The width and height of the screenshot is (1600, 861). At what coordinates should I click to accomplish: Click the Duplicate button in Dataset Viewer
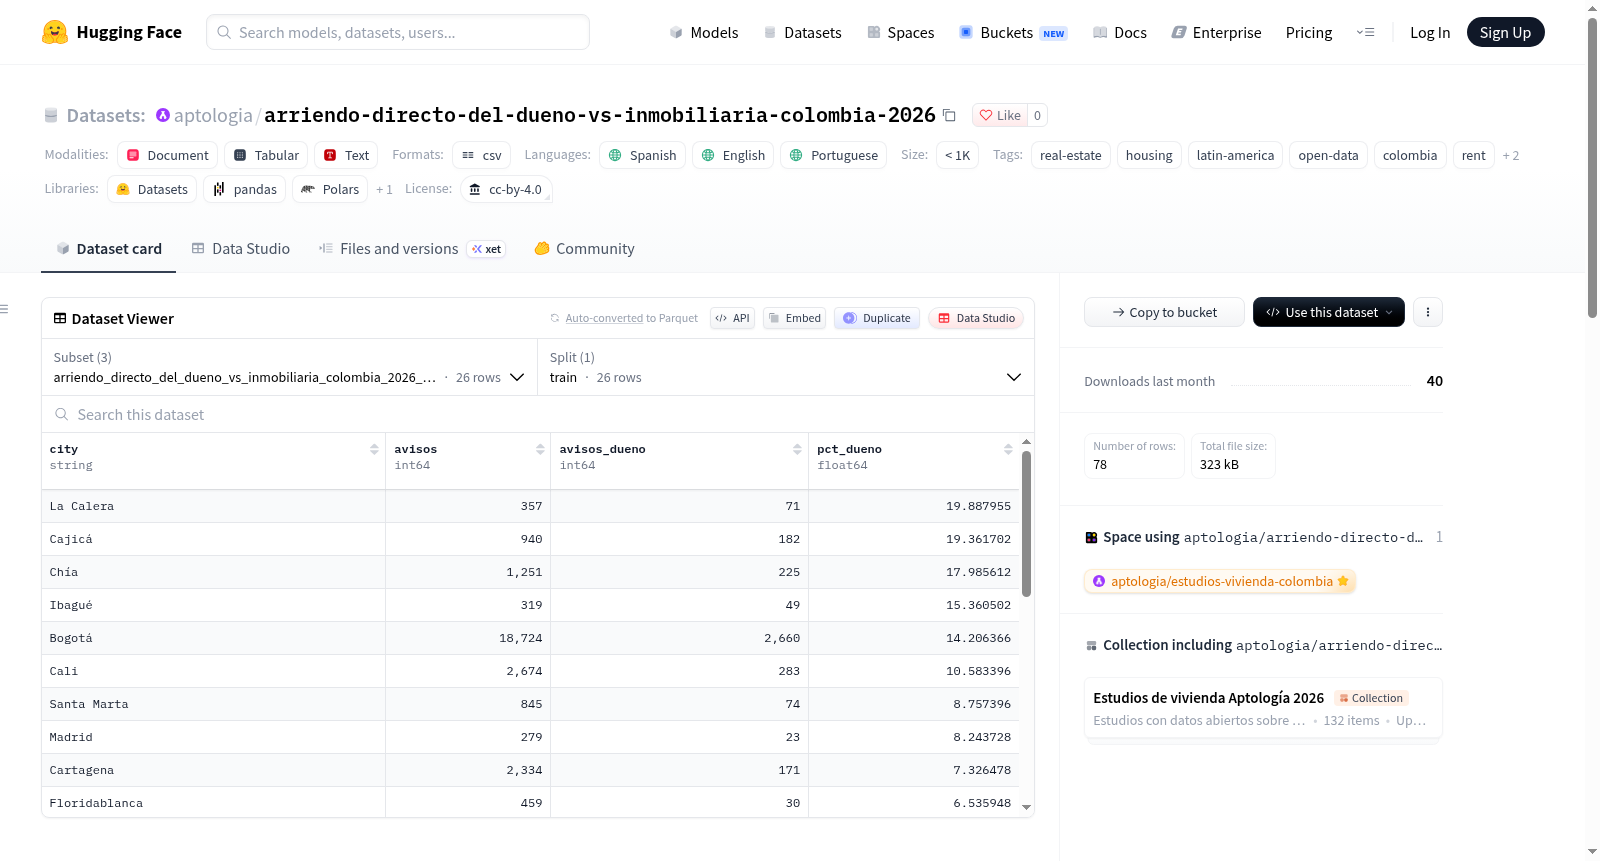[x=877, y=318]
